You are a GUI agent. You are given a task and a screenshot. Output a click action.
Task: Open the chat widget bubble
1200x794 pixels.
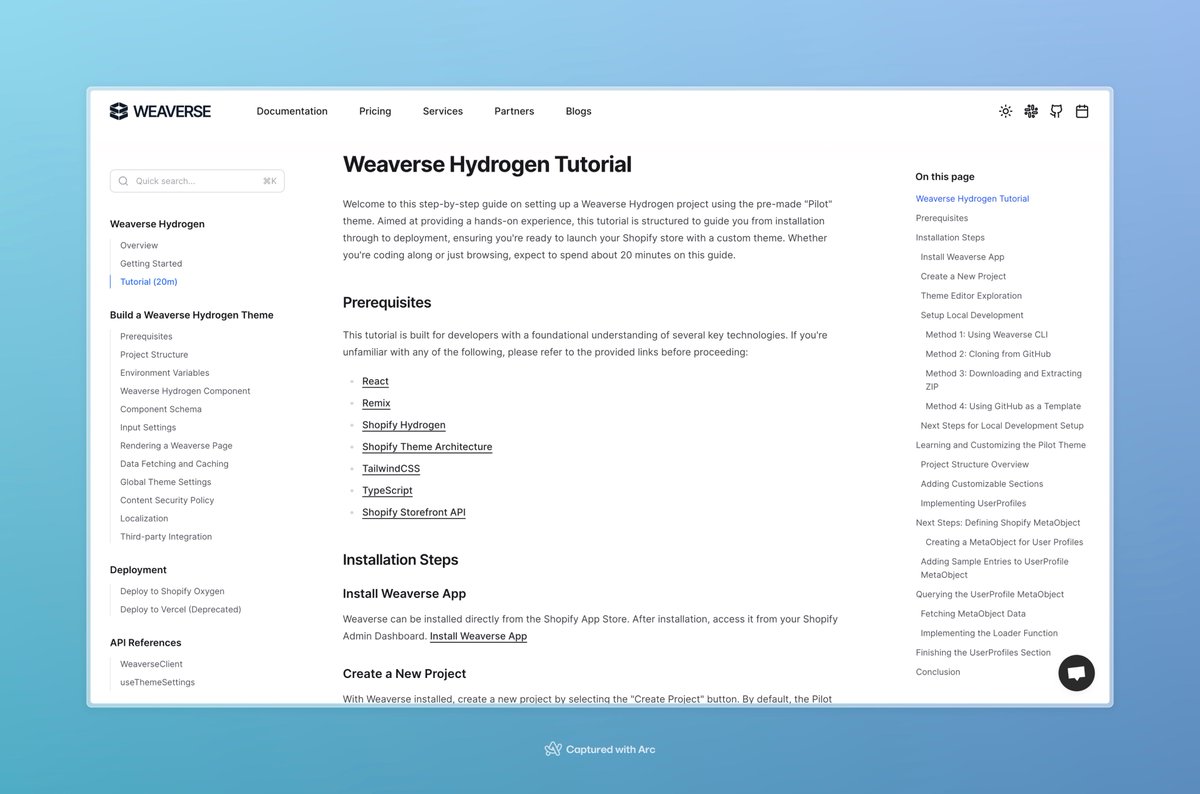(x=1077, y=673)
